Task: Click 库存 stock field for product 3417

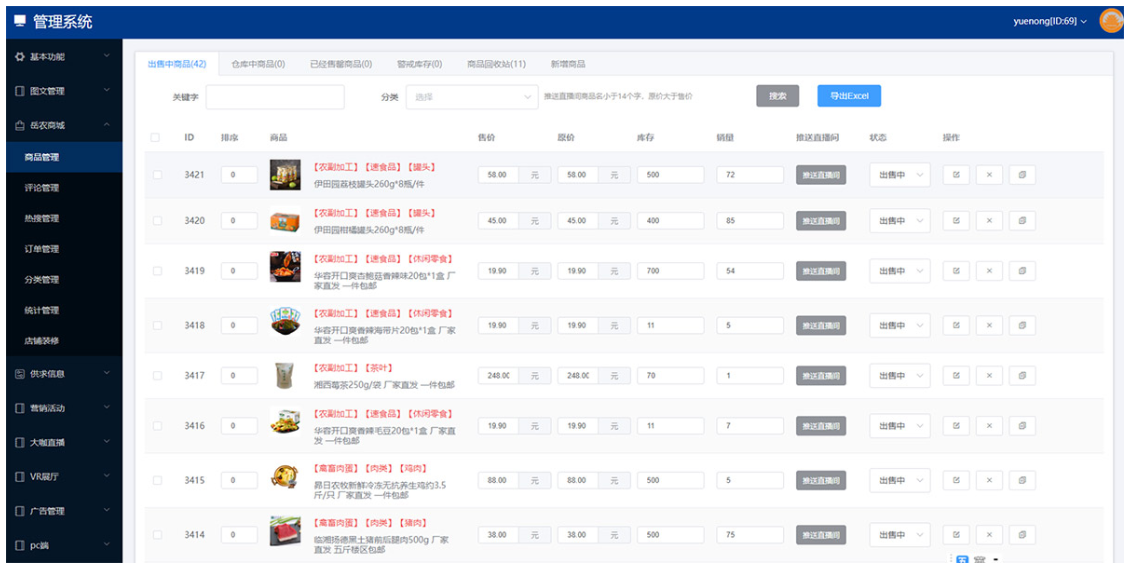Action: pos(670,376)
